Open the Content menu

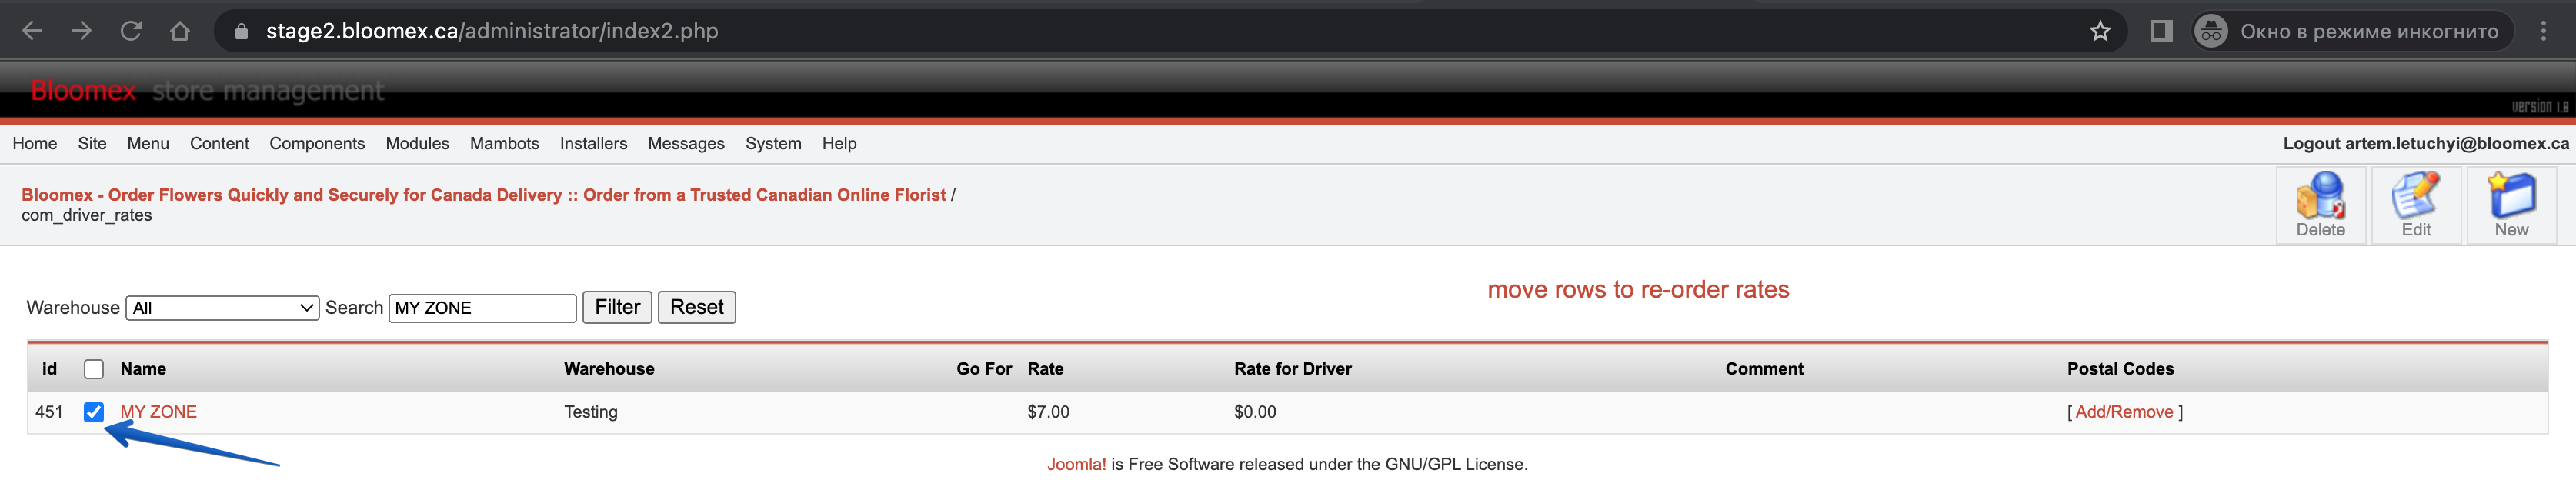[219, 143]
